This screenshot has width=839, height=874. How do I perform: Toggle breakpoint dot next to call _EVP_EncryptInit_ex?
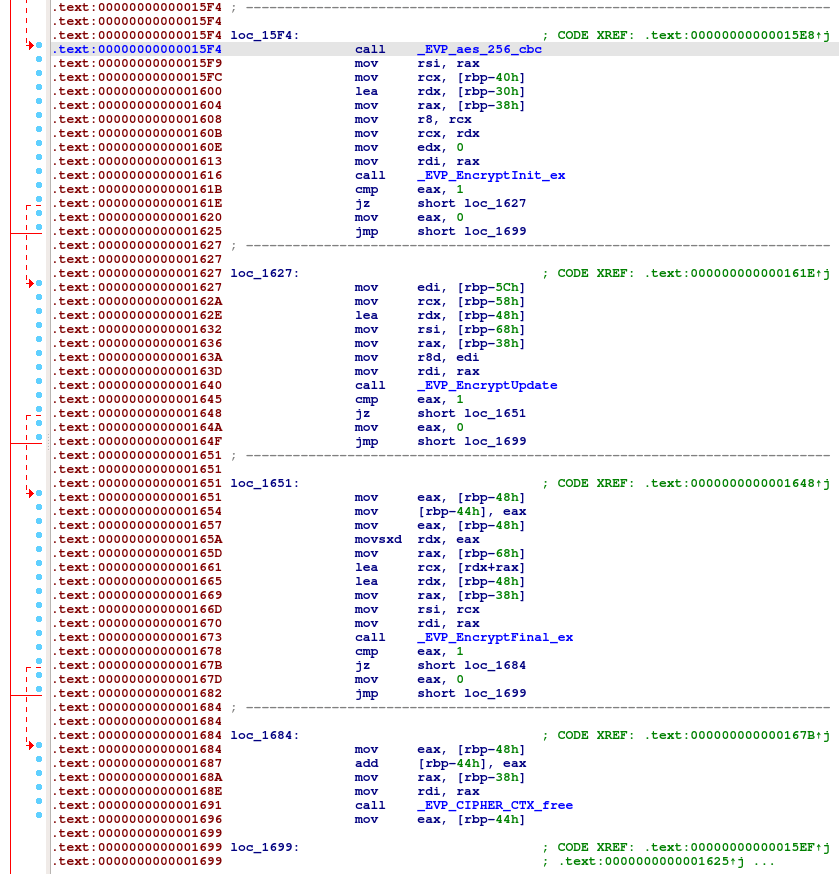click(x=38, y=175)
